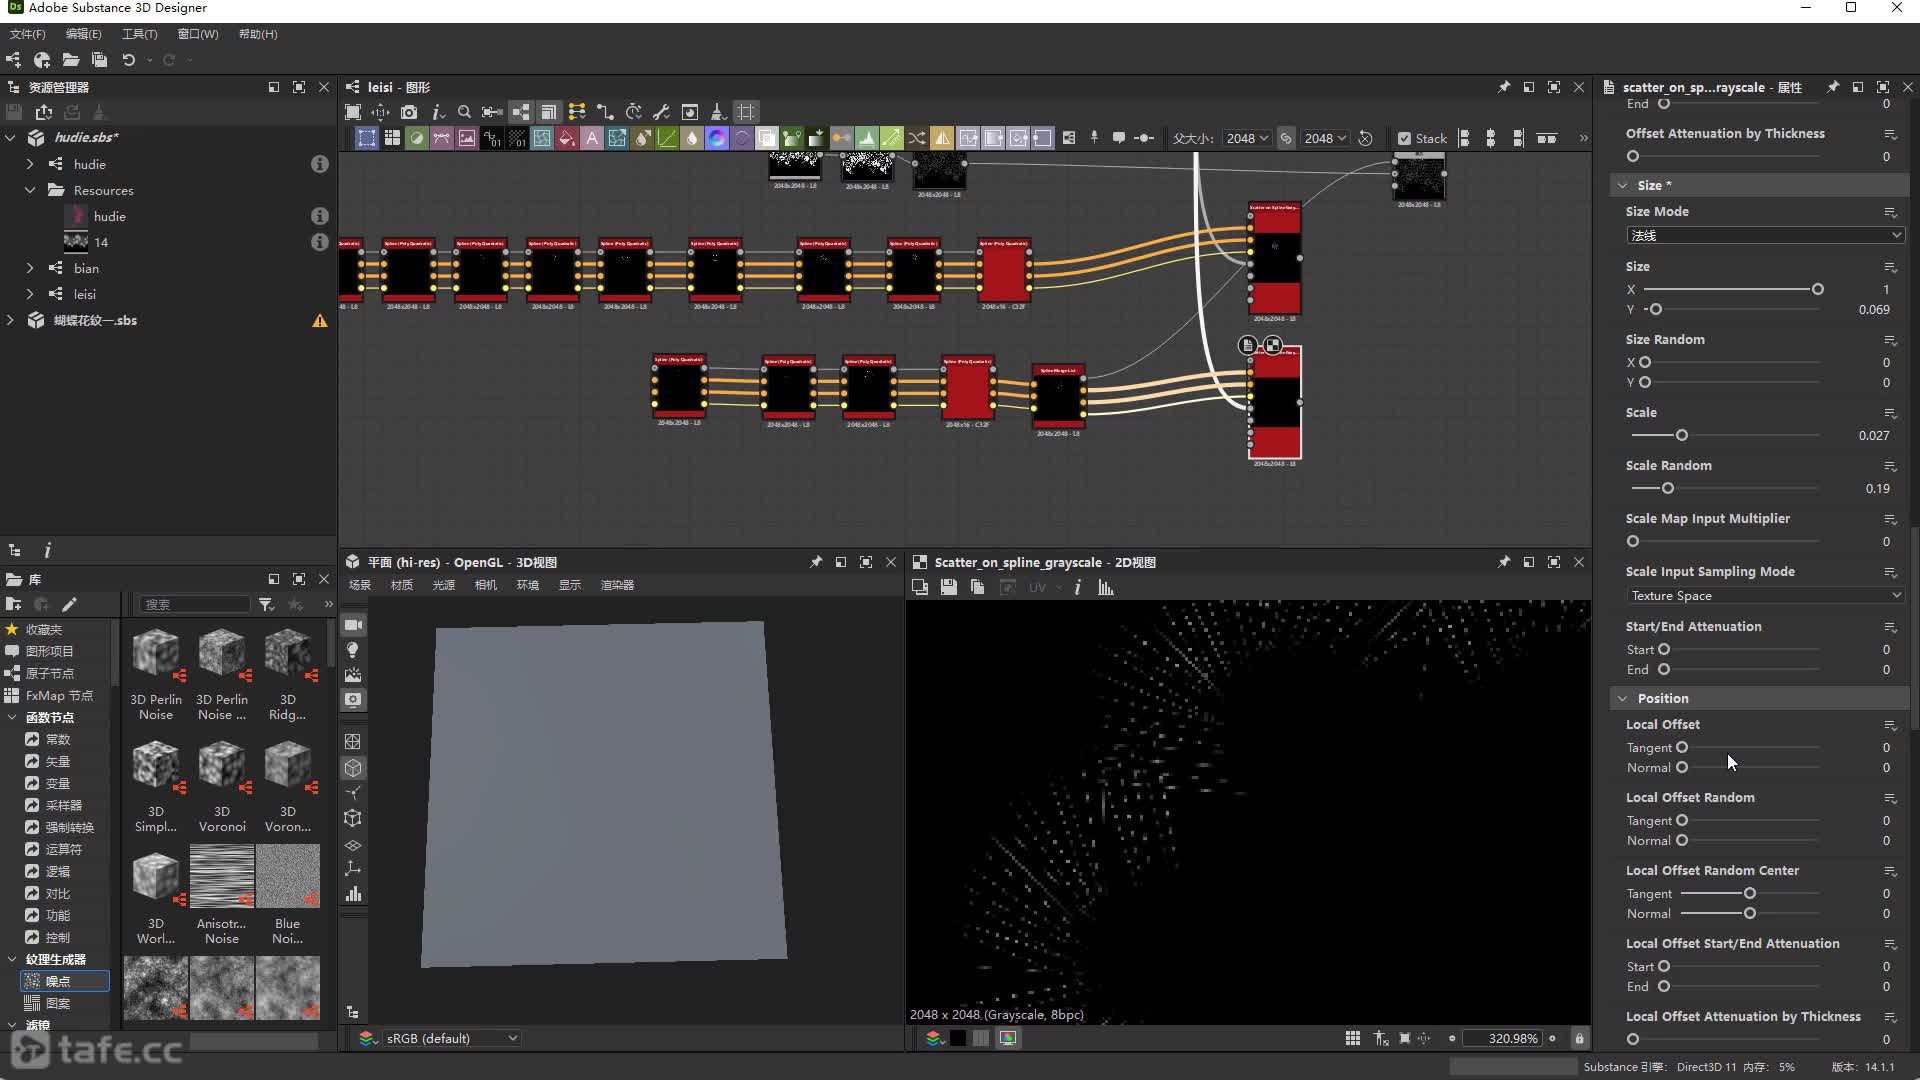This screenshot has height=1080, width=1920.
Task: Collapse the Position section
Action: pyautogui.click(x=1622, y=698)
